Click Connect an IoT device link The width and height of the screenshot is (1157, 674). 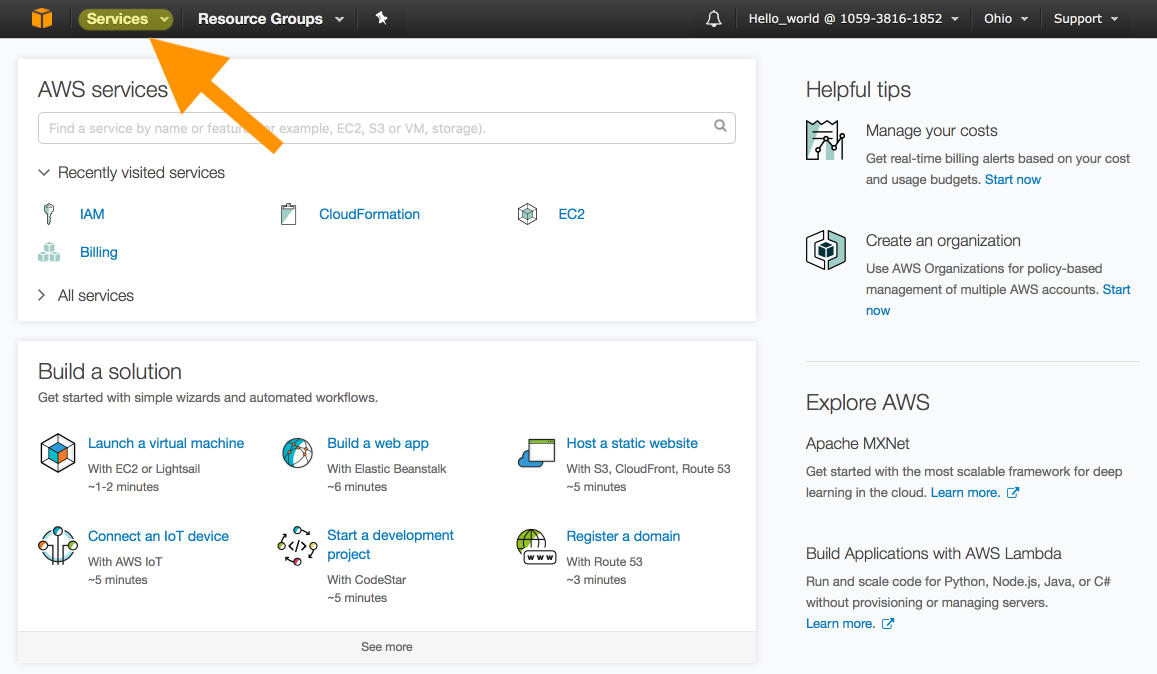pyautogui.click(x=158, y=536)
